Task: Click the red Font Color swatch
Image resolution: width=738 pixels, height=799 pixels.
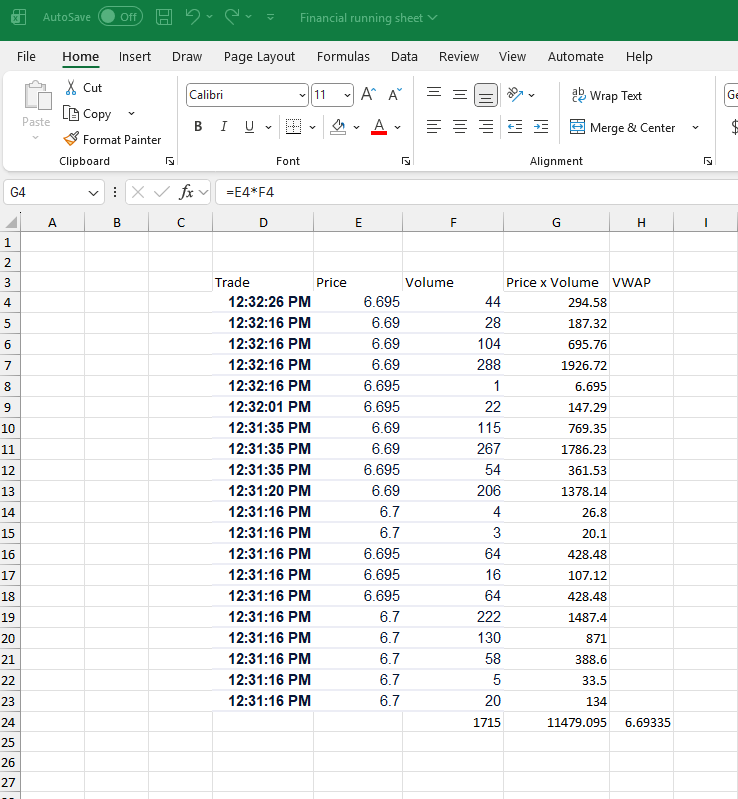Action: [x=379, y=127]
